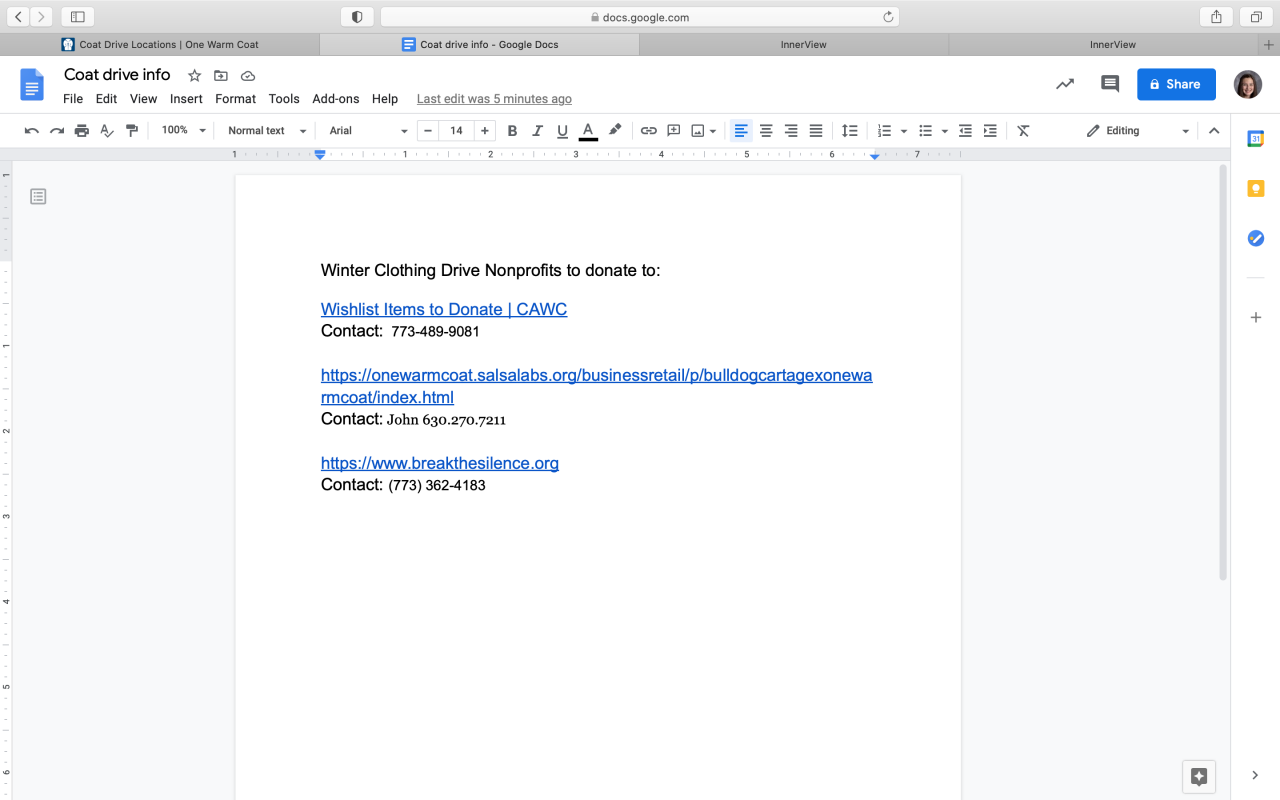Open the Format menu
Screen dimensions: 1280x800
(236, 99)
